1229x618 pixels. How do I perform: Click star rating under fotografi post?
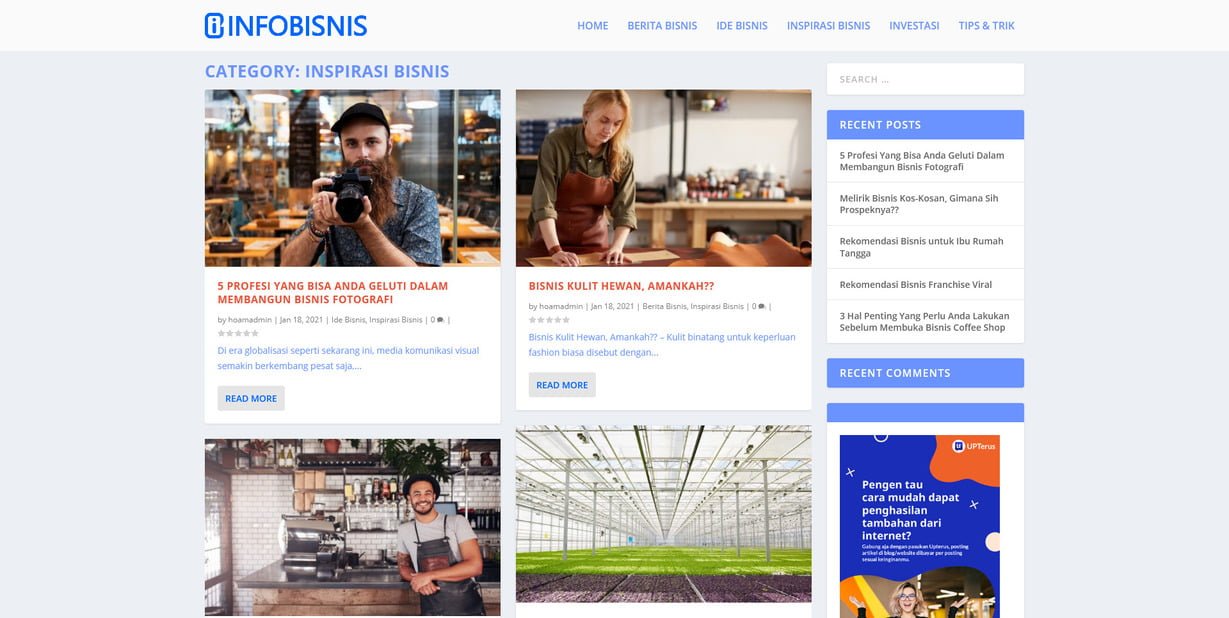[x=238, y=333]
